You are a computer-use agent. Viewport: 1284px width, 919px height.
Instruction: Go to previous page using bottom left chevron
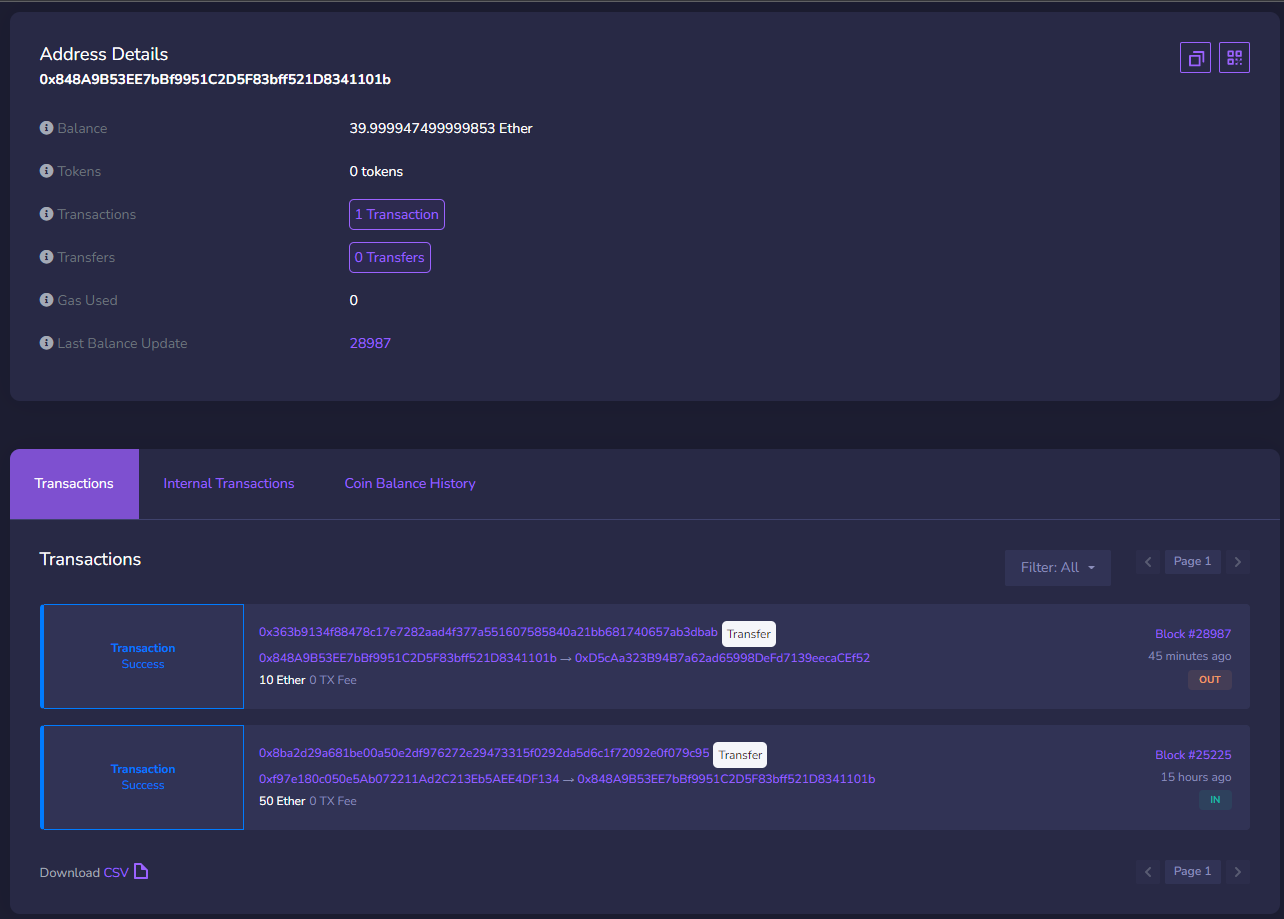(1148, 872)
